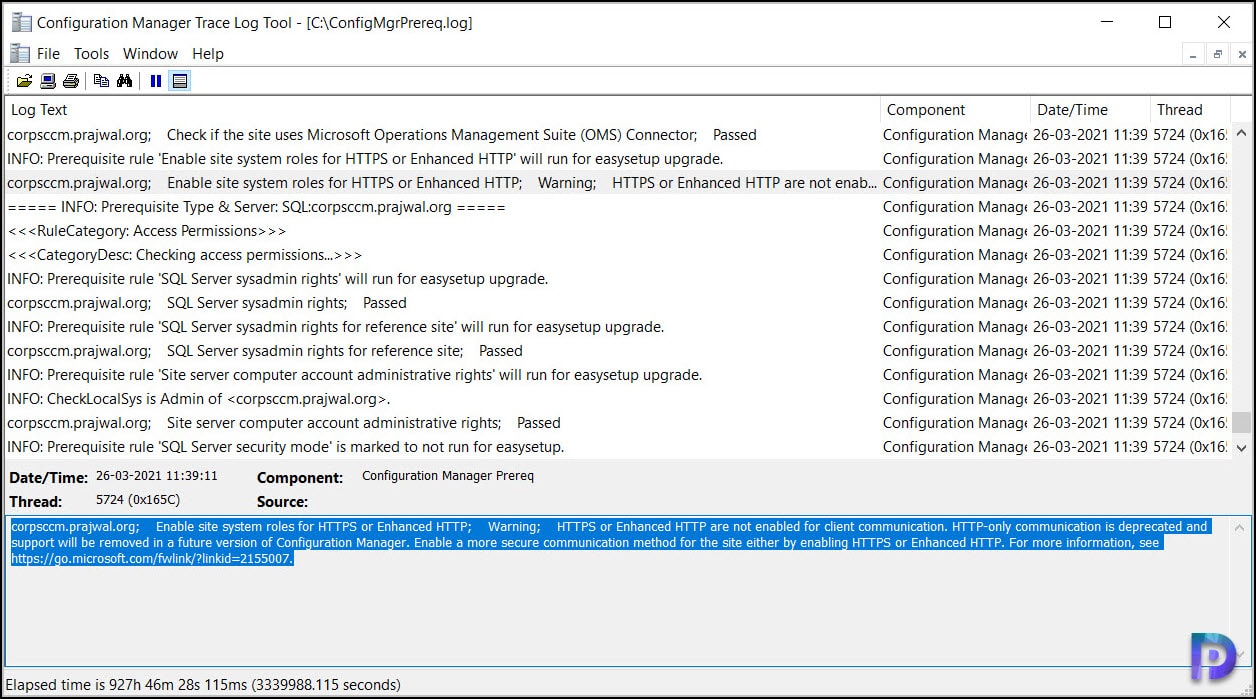
Task: Select the OMS Connector check Passed row
Action: (x=617, y=135)
